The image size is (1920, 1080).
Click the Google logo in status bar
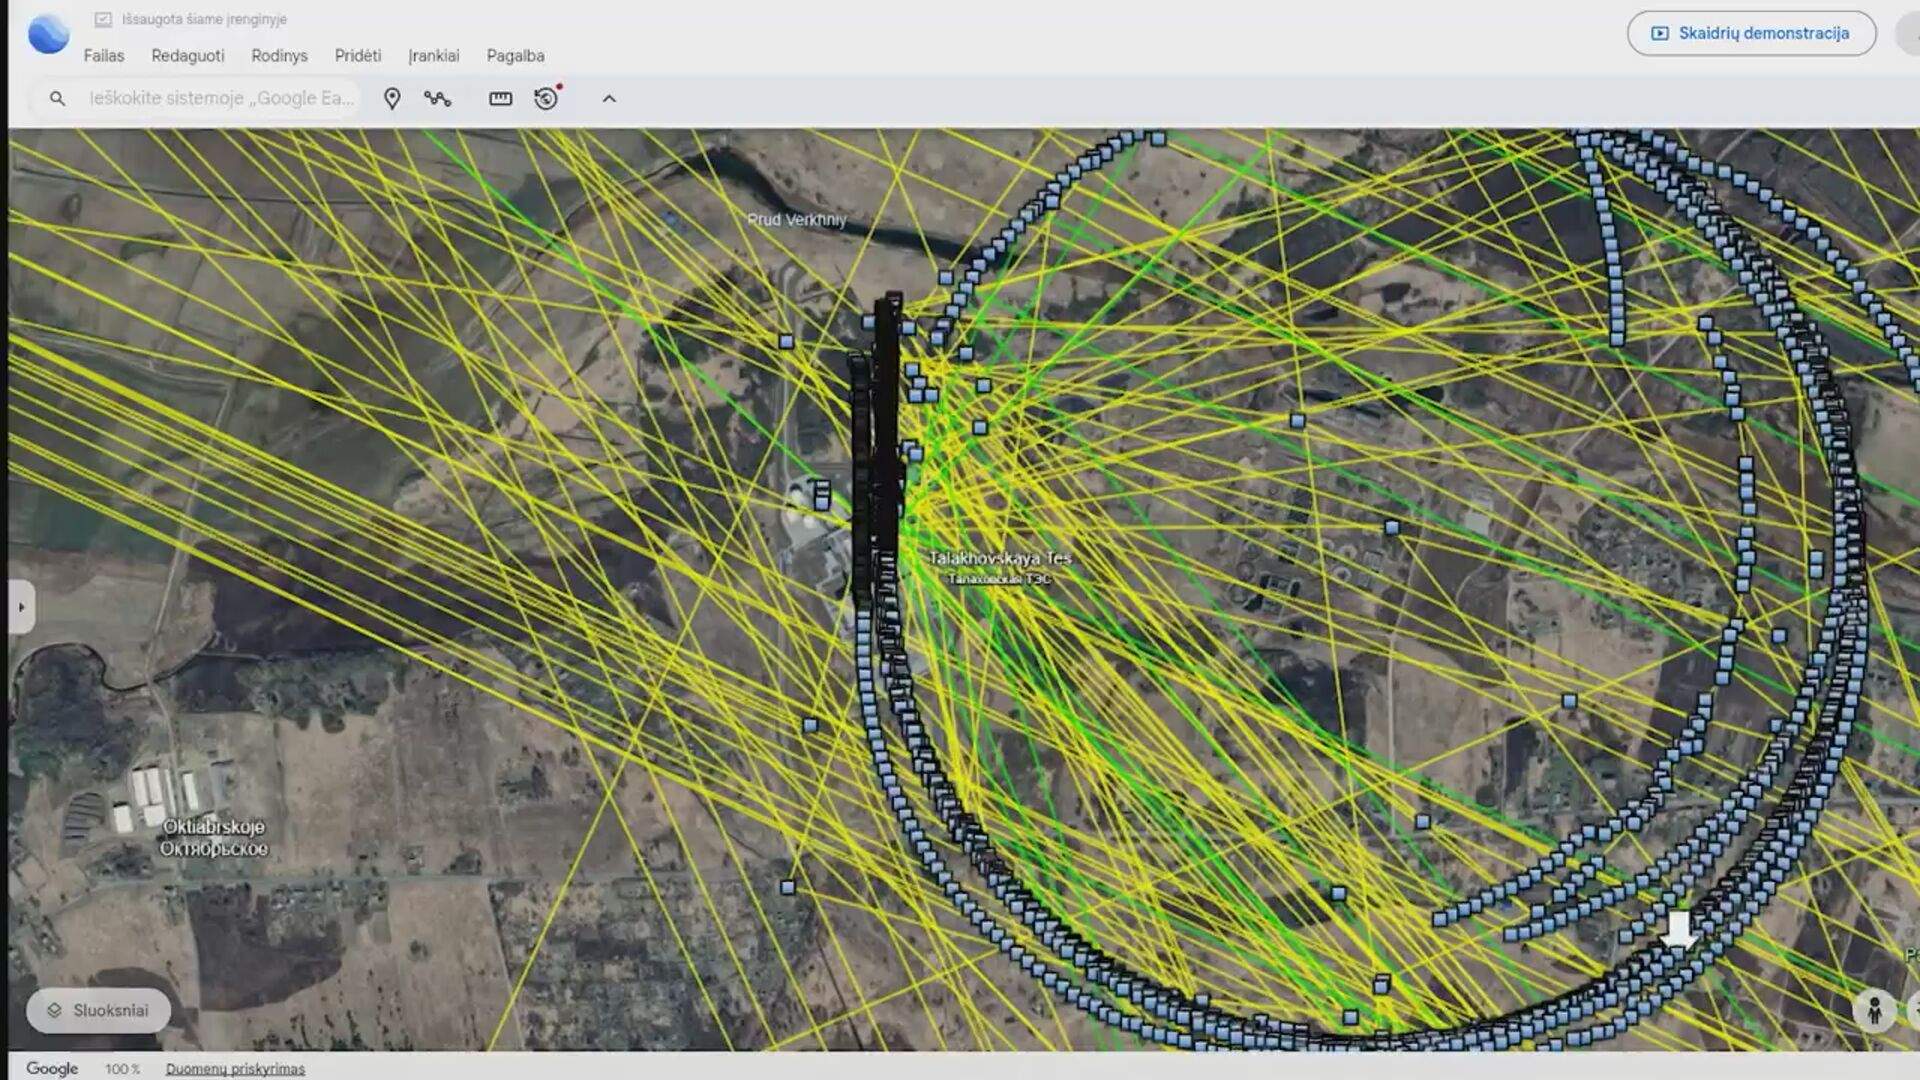[52, 1068]
